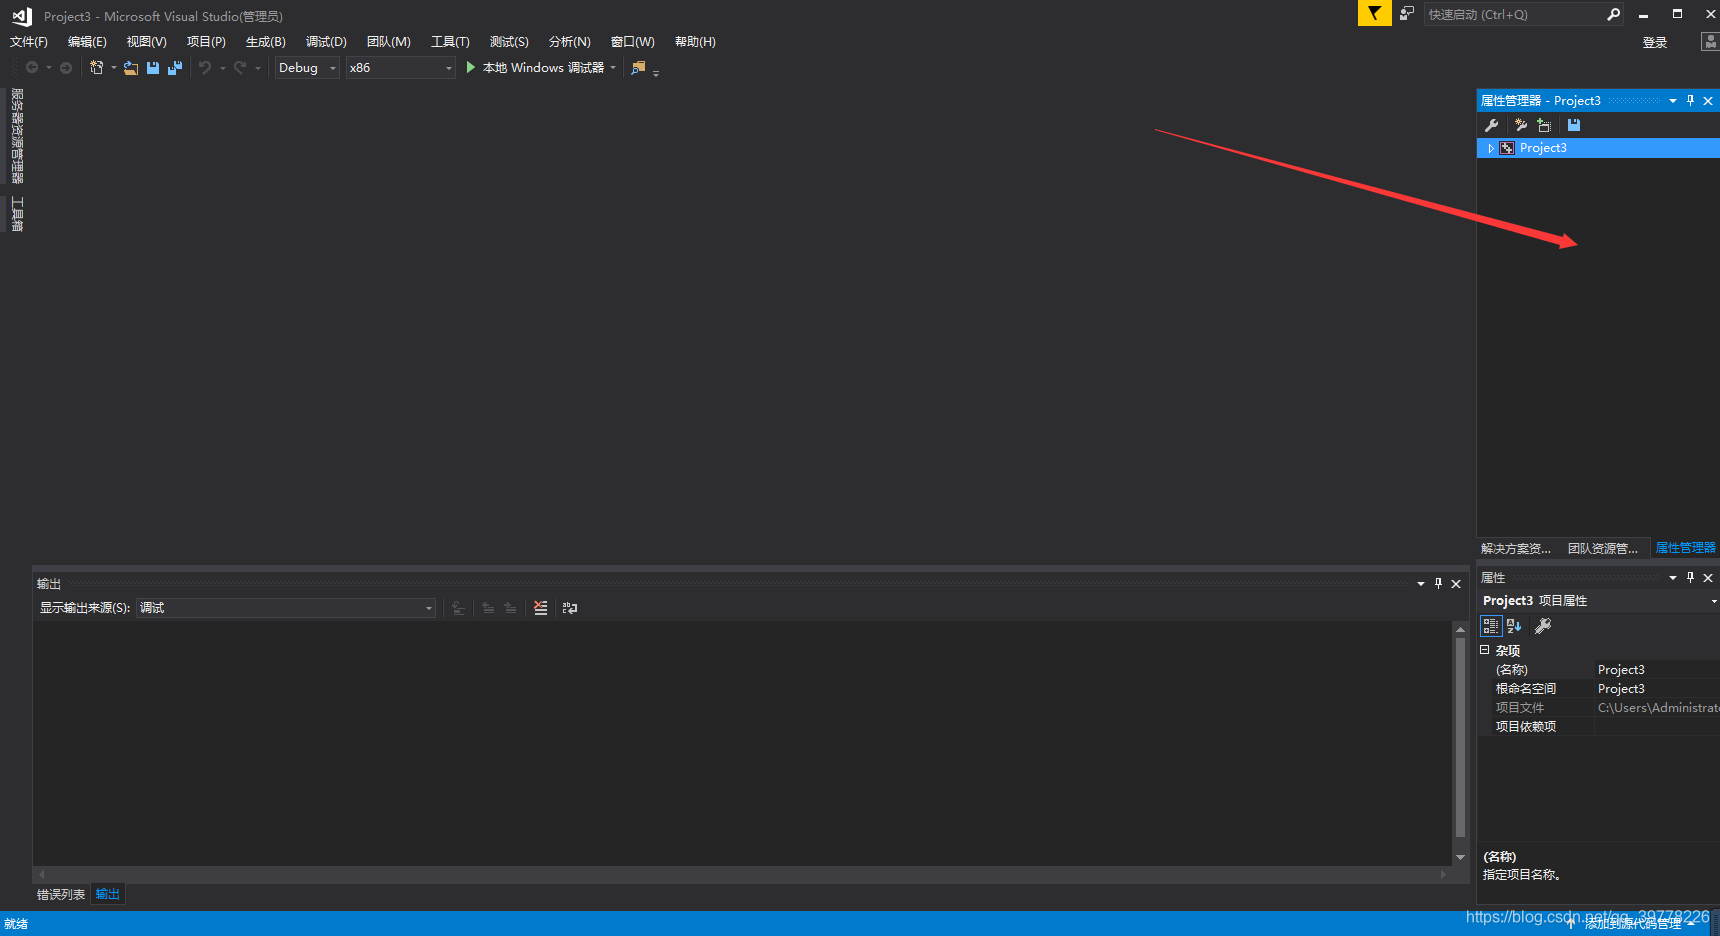Click the Find in Files toolbar icon
Image resolution: width=1720 pixels, height=936 pixels.
click(x=638, y=68)
